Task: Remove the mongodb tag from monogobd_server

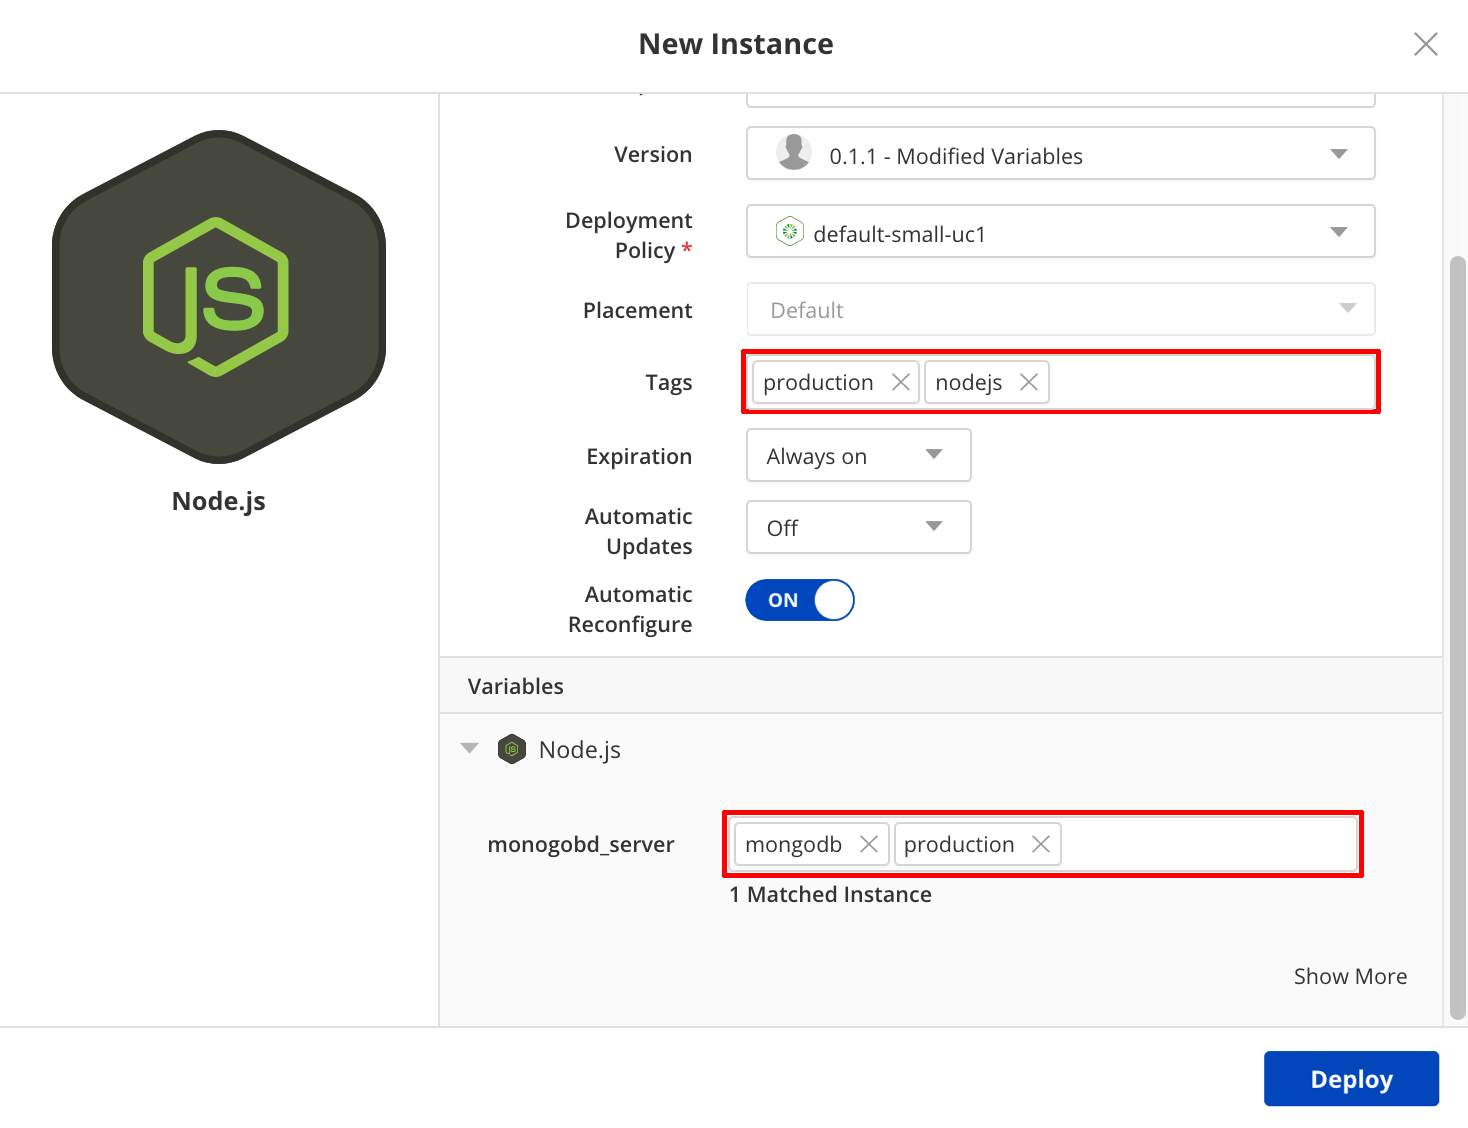Action: coord(868,844)
